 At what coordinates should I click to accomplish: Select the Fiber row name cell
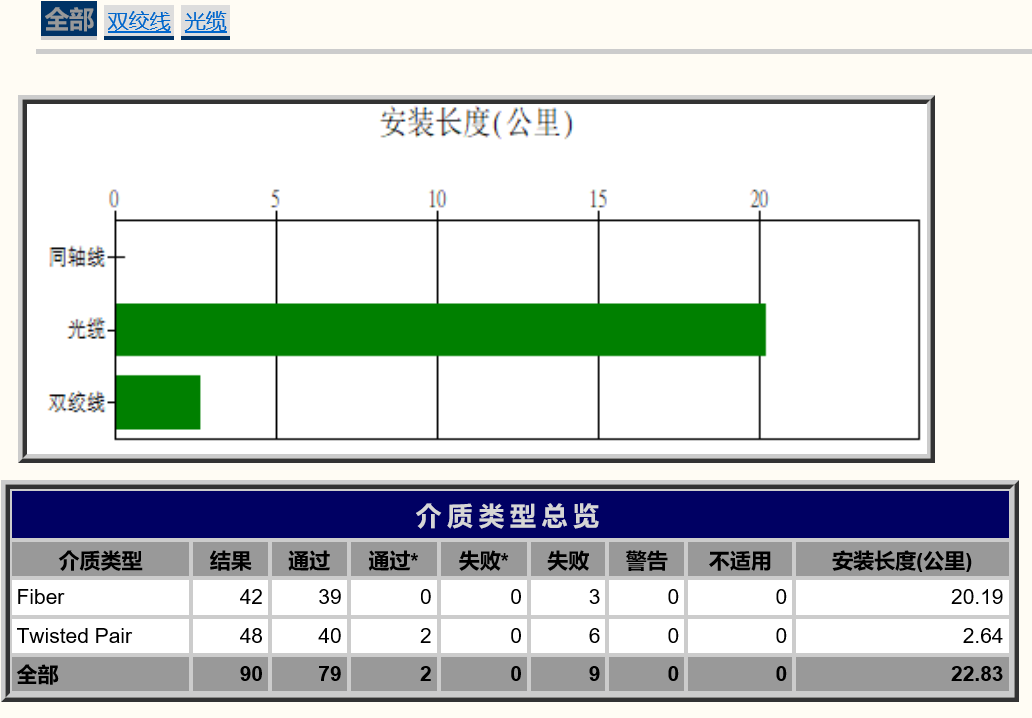(100, 598)
